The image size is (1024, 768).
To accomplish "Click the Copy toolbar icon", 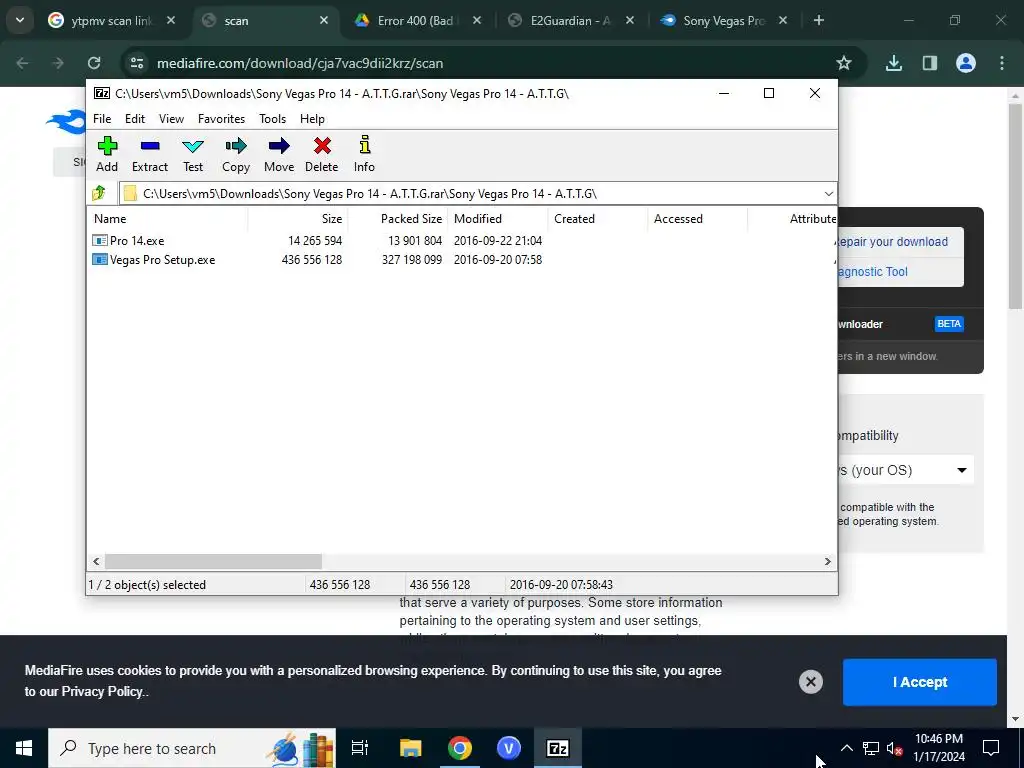I will (x=236, y=154).
